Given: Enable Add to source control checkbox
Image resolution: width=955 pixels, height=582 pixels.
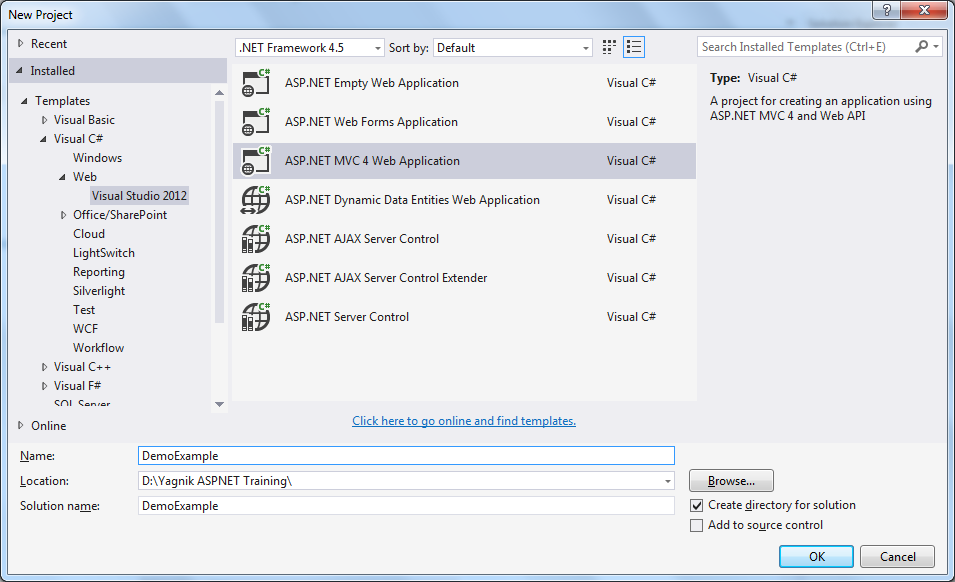Looking at the screenshot, I should tap(697, 526).
